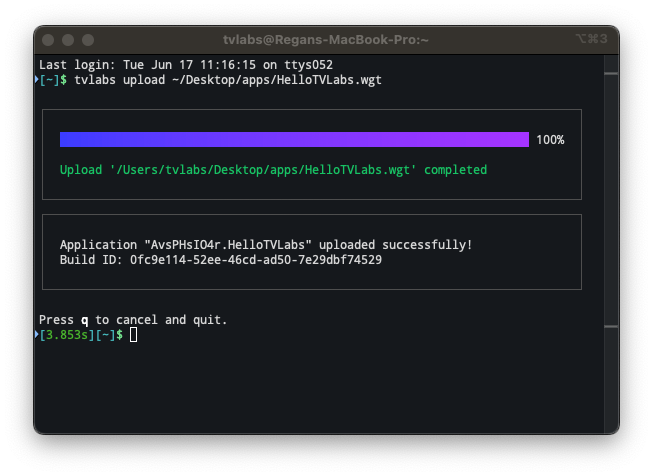Viewport: 653px width, 476px height.
Task: Click the terminal minimize window button
Action: [x=68, y=40]
